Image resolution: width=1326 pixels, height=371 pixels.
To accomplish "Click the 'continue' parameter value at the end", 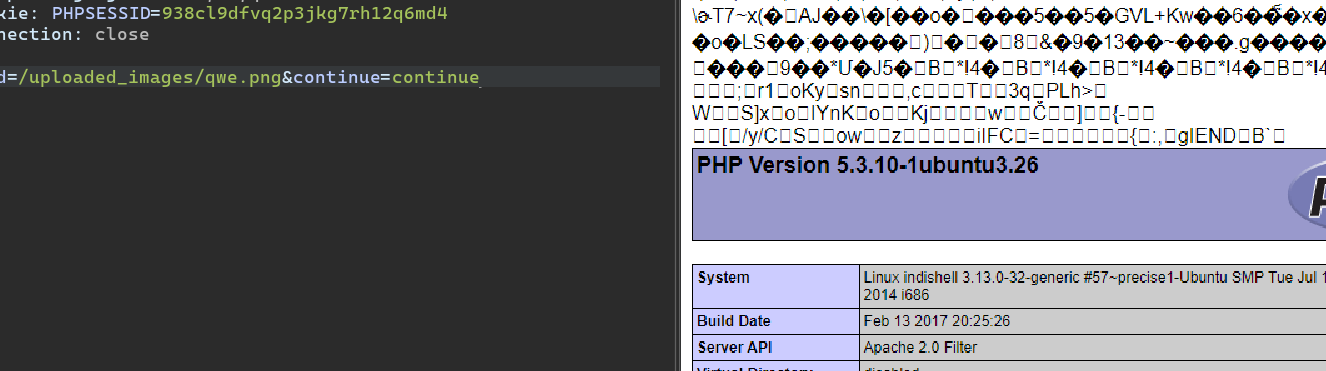I will (436, 78).
